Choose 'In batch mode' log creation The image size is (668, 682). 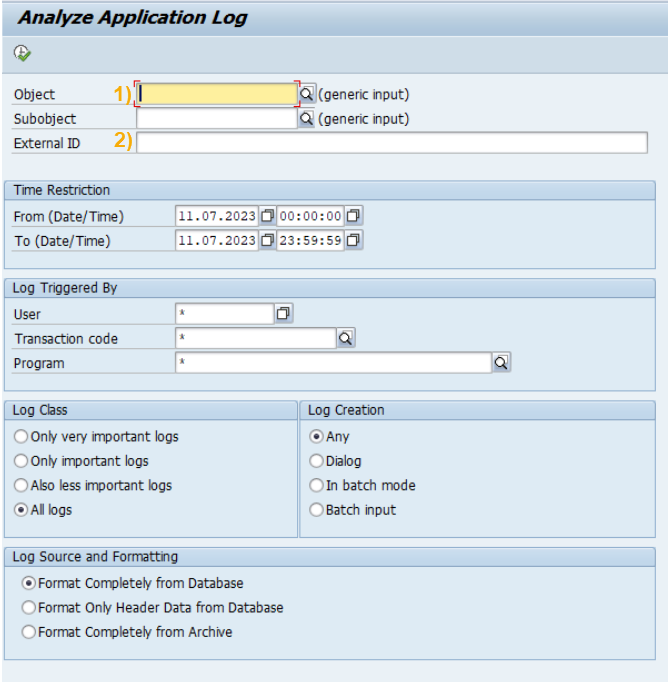[317, 485]
